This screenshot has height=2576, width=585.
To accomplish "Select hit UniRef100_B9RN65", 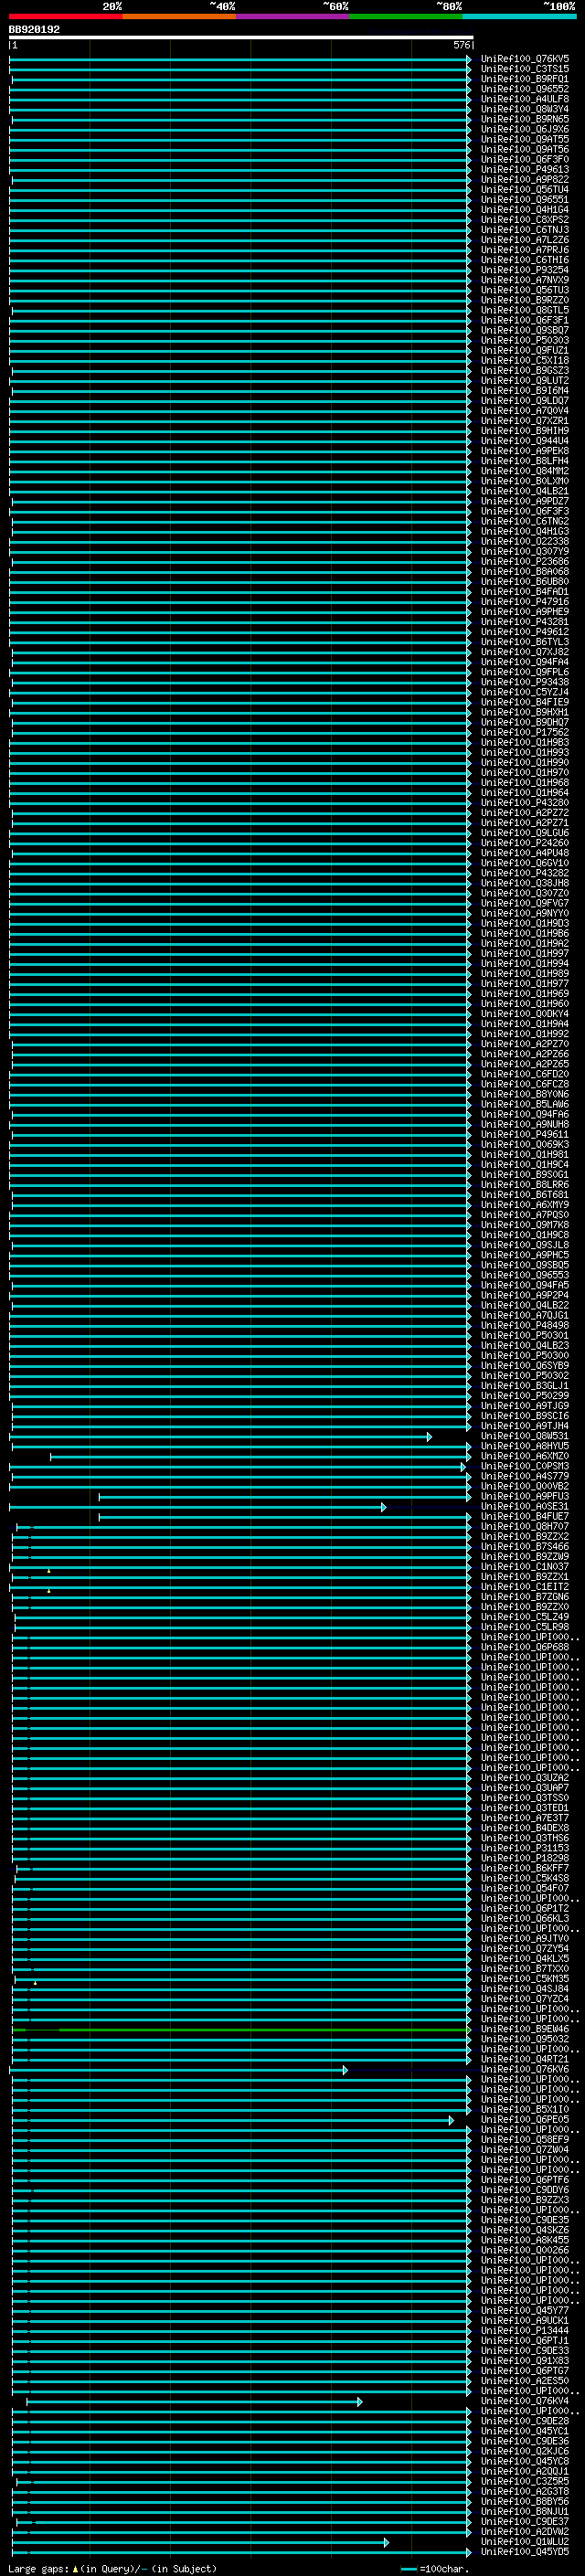I will [x=525, y=119].
